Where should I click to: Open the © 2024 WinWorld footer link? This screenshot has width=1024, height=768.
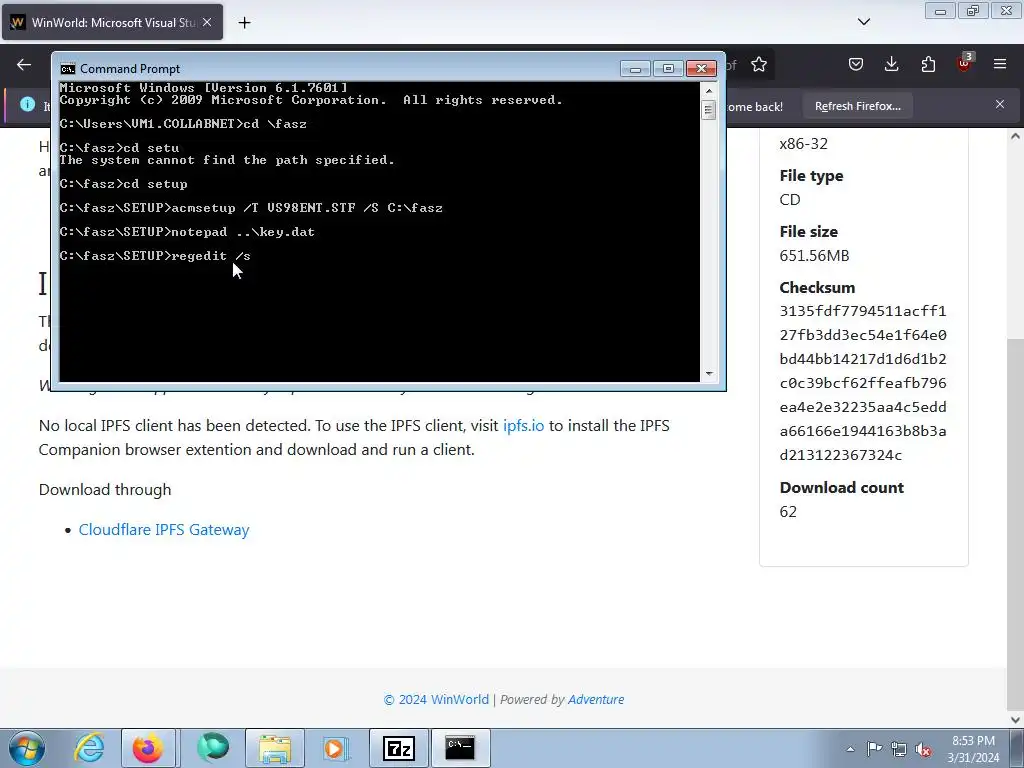[x=436, y=699]
